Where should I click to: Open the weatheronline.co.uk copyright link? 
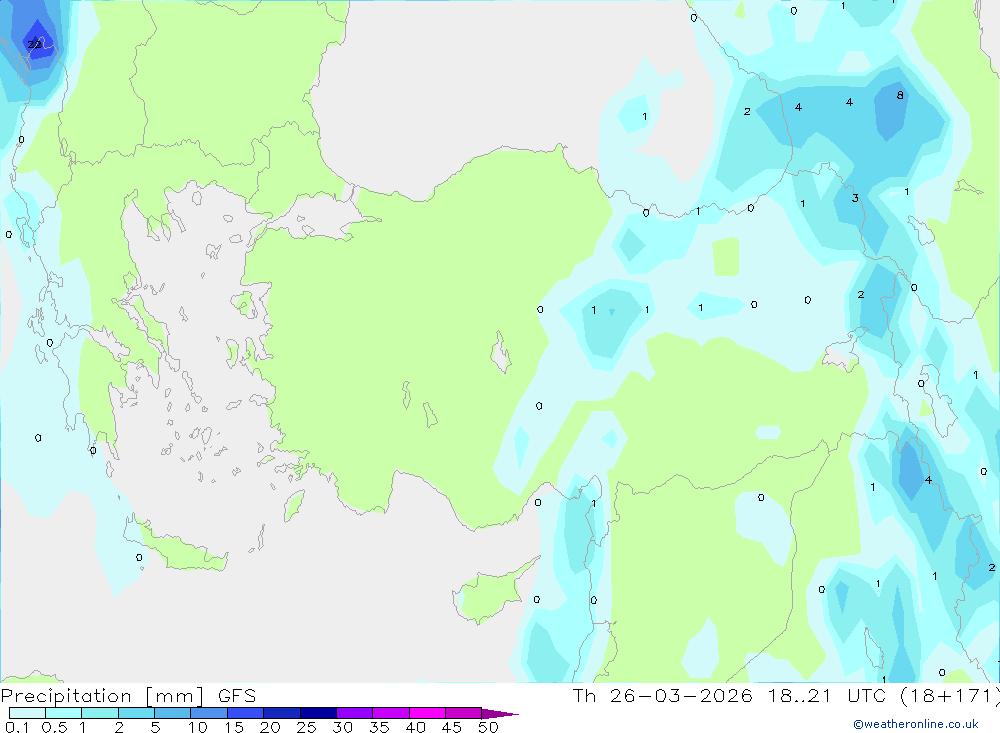(x=916, y=724)
